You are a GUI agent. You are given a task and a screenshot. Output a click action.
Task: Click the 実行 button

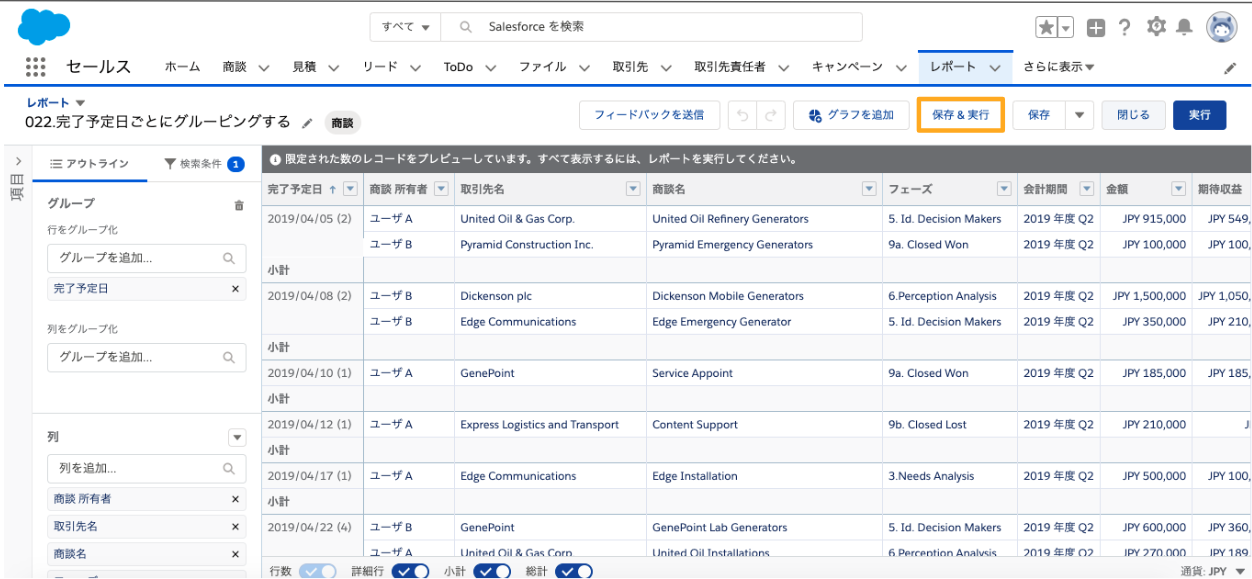pos(1200,115)
